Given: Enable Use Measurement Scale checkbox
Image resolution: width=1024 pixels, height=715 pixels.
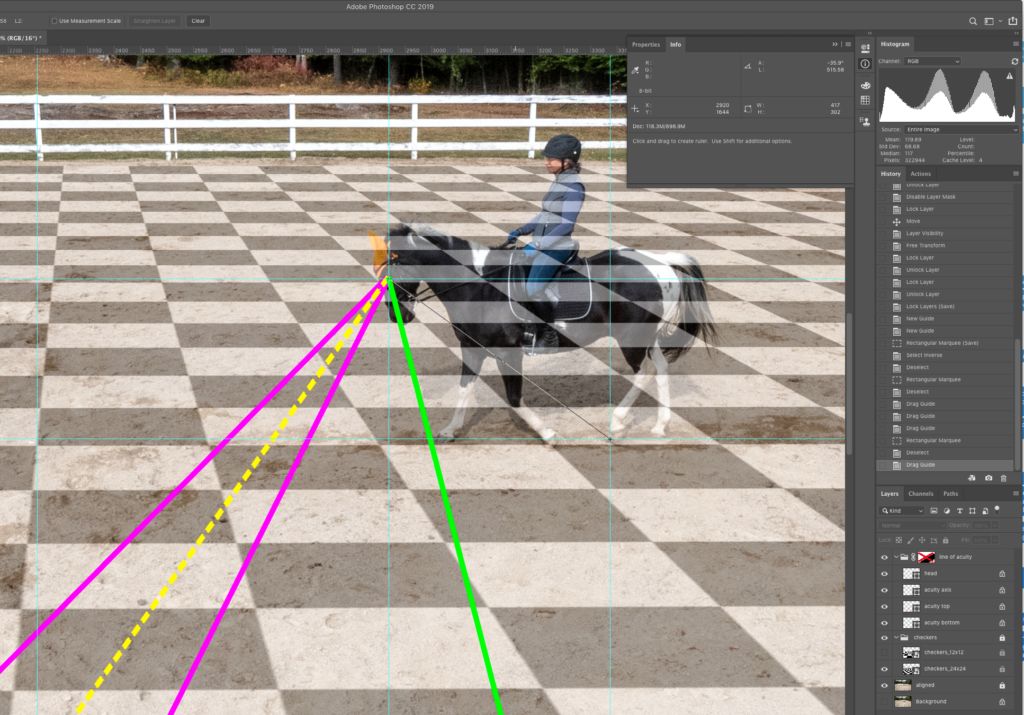Looking at the screenshot, I should click(x=54, y=21).
